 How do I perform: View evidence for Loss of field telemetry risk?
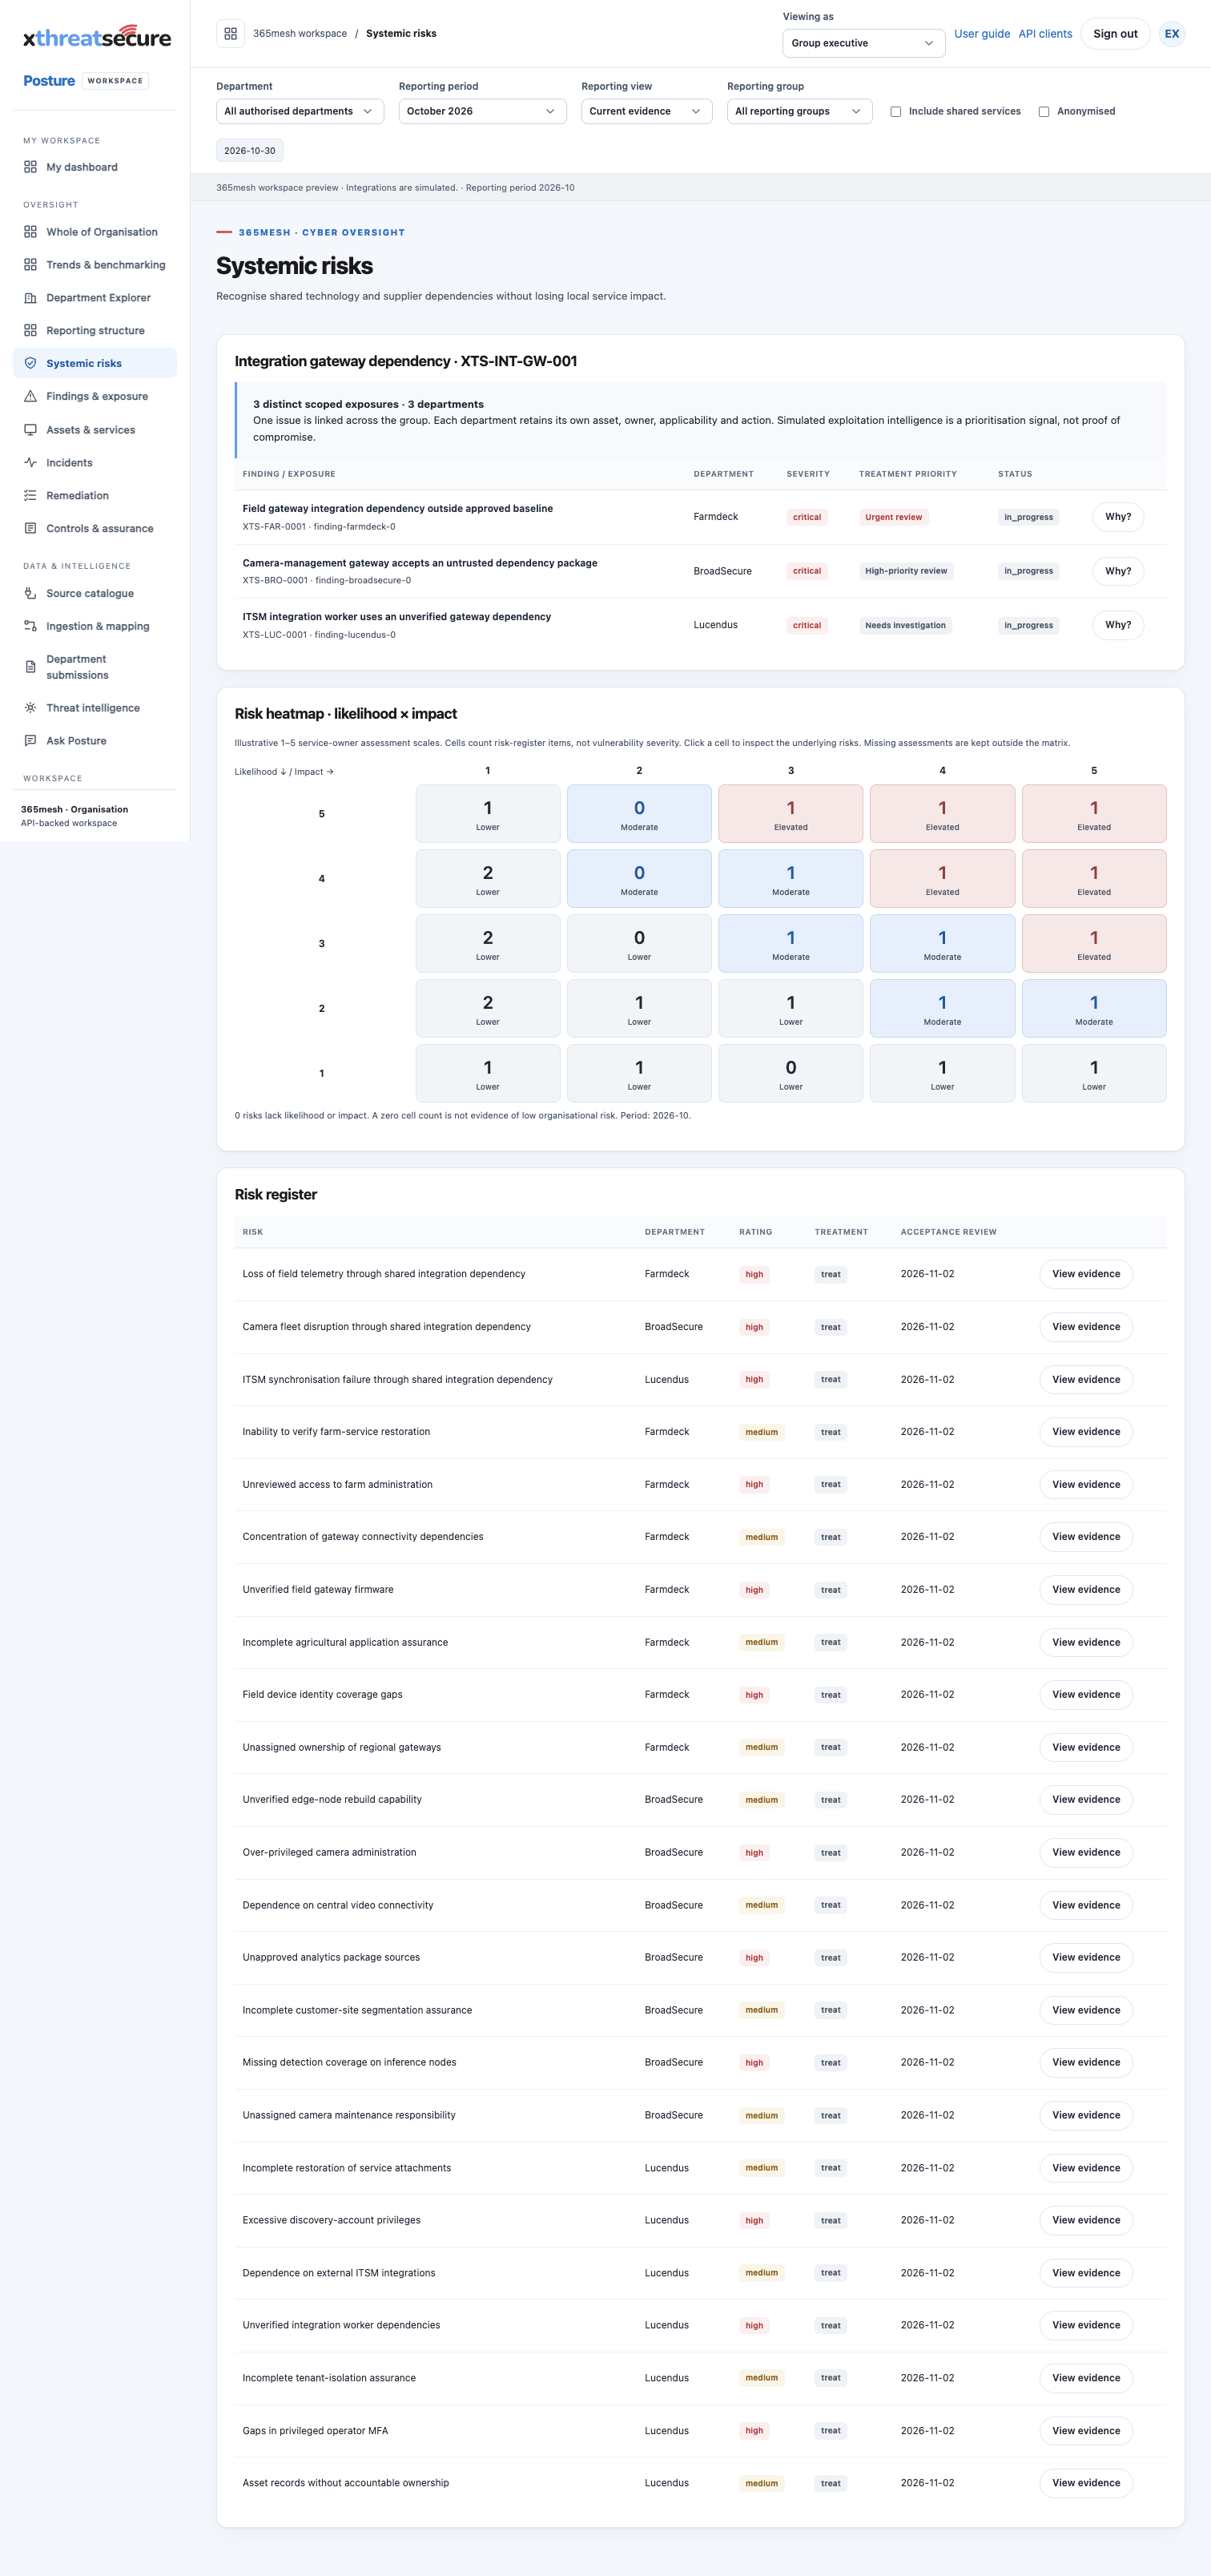(x=1086, y=1274)
